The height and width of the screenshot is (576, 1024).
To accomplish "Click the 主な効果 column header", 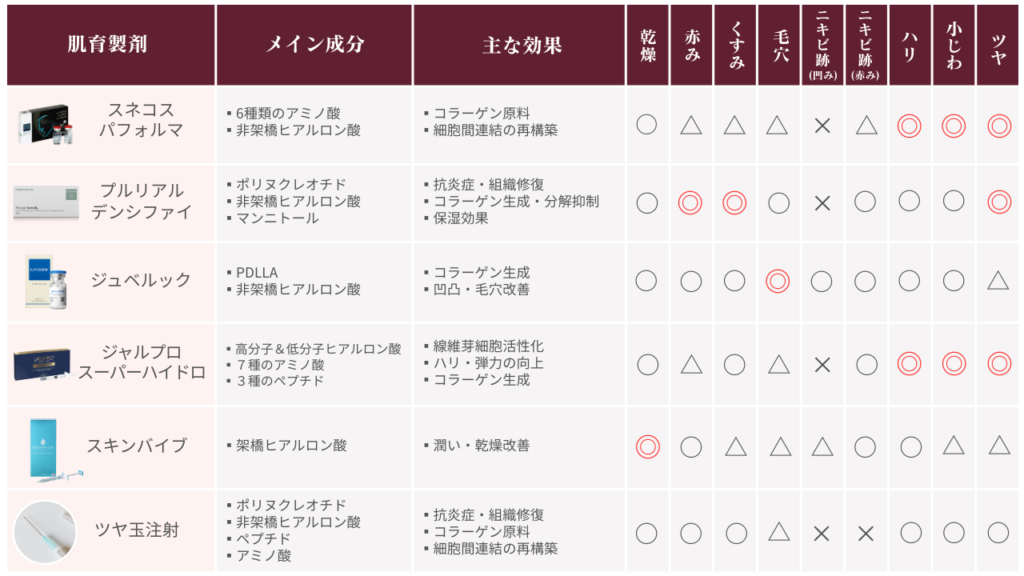I will coord(520,45).
